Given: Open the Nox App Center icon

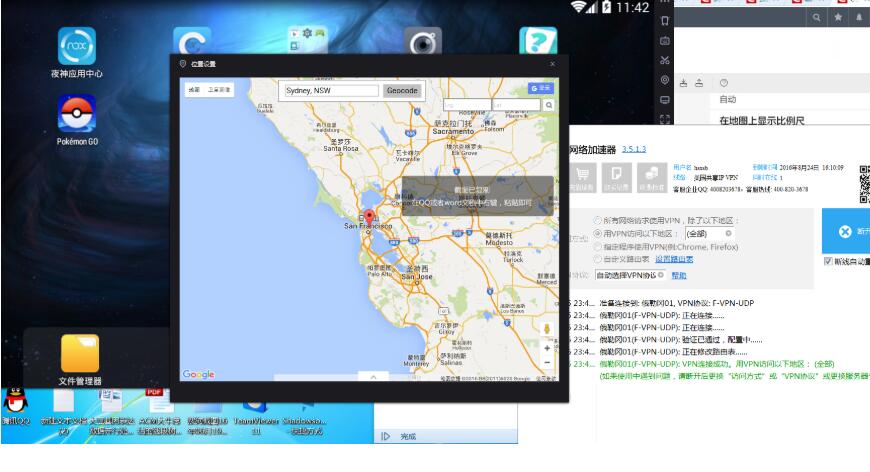Looking at the screenshot, I should pos(77,47).
